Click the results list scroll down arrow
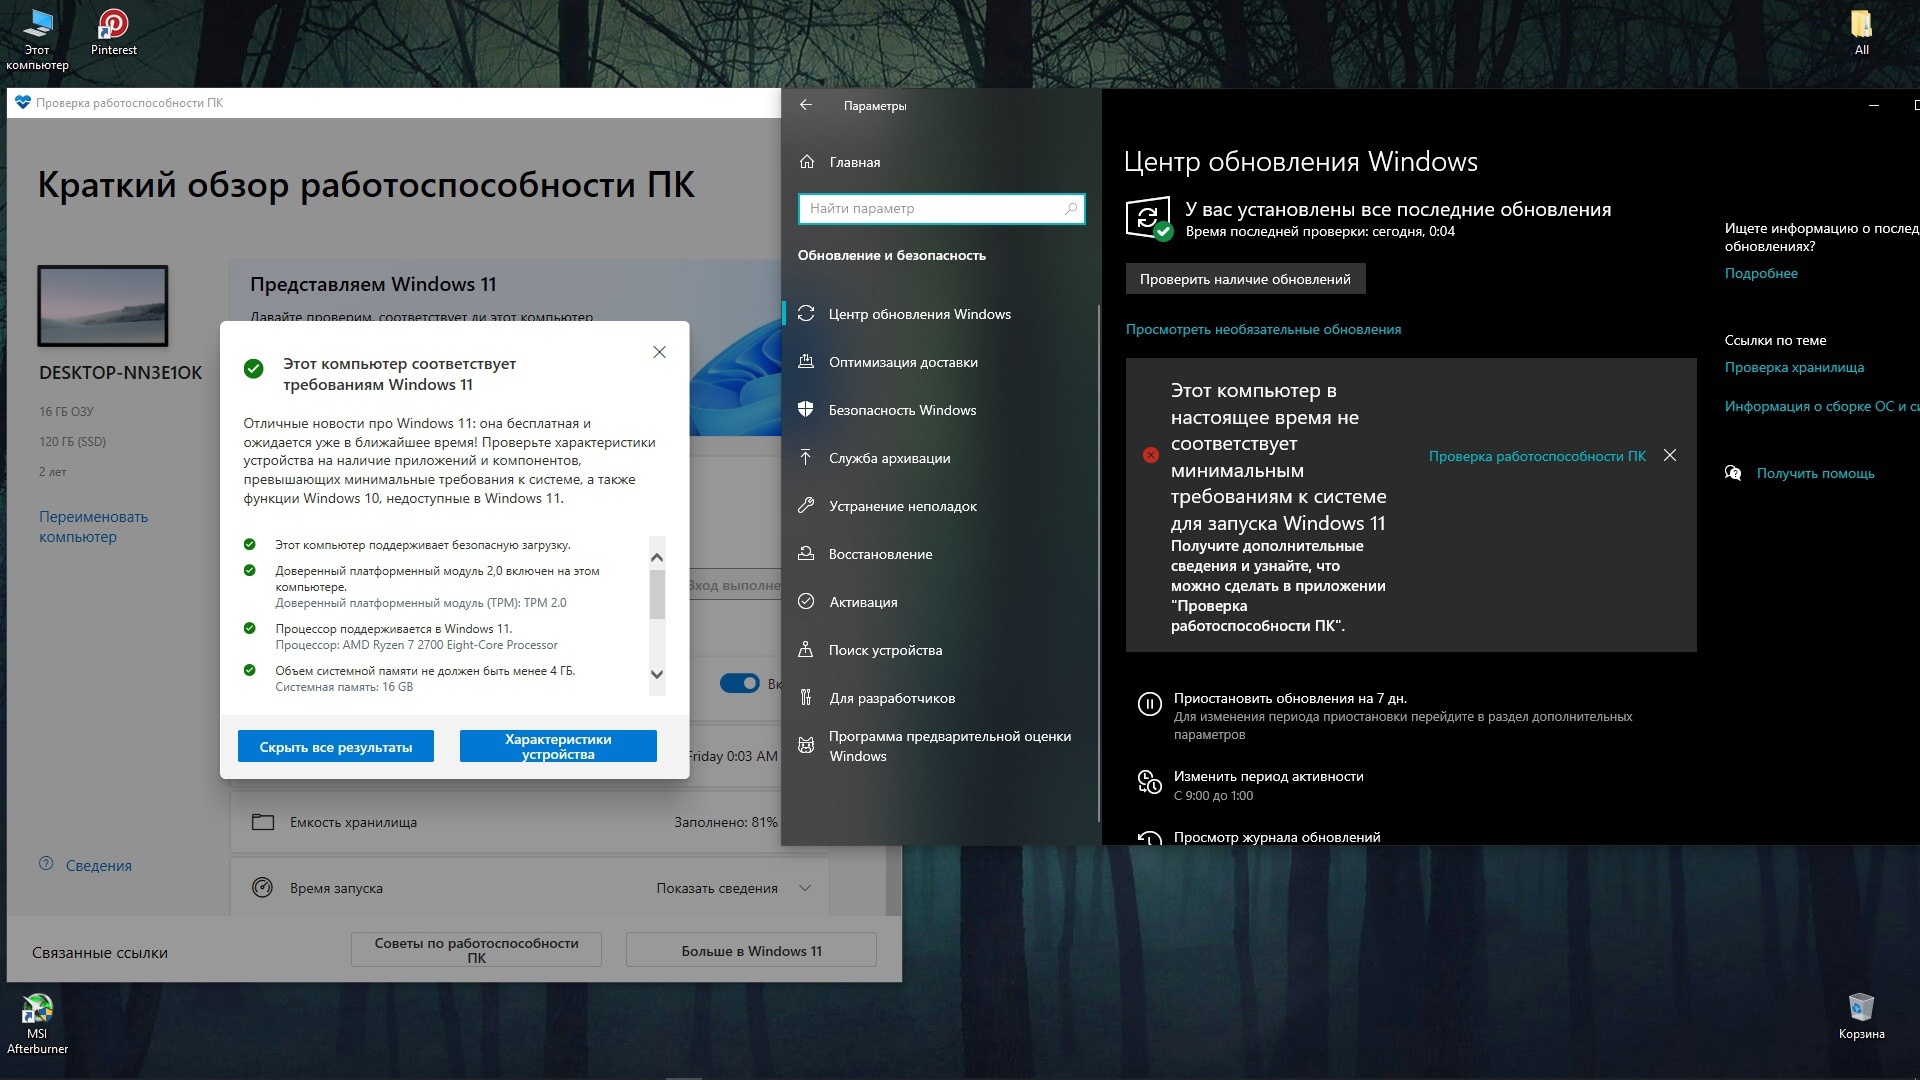This screenshot has height=1080, width=1920. point(657,674)
